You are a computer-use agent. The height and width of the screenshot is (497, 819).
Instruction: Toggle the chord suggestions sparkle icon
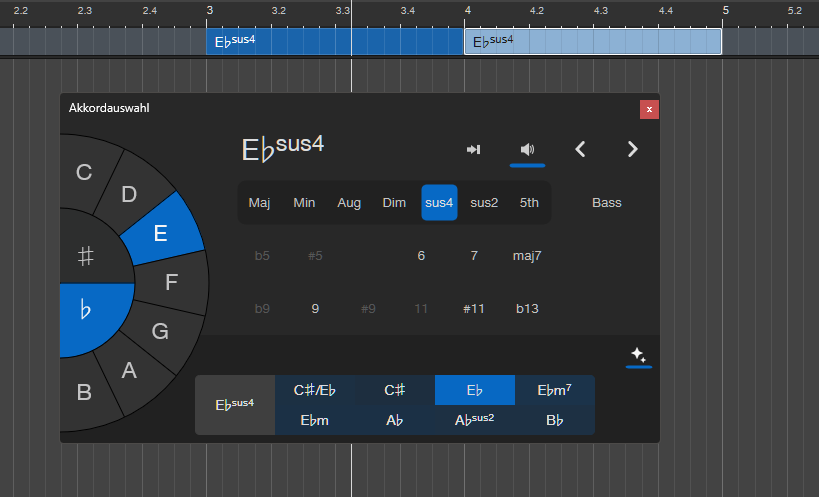pos(638,355)
